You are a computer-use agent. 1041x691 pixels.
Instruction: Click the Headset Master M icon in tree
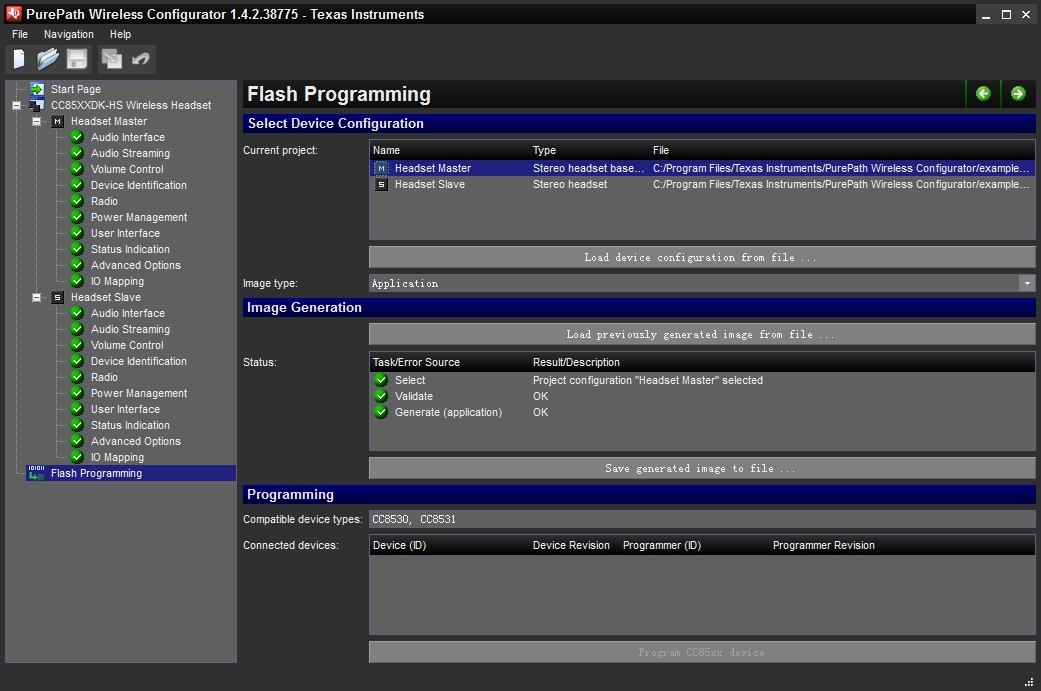click(x=58, y=121)
